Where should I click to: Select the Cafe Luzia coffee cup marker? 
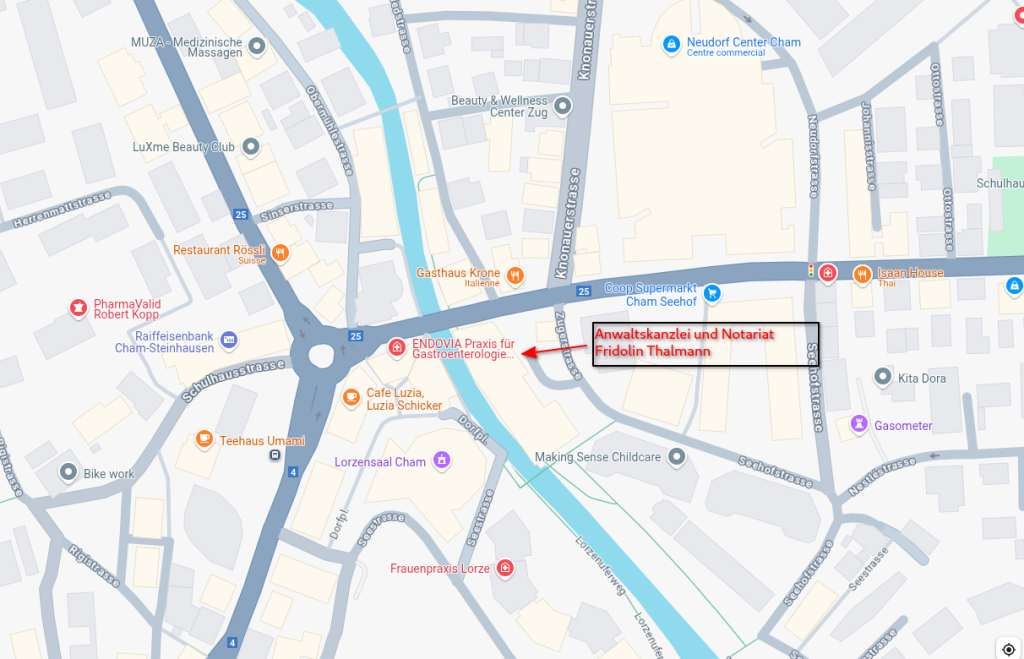point(351,396)
